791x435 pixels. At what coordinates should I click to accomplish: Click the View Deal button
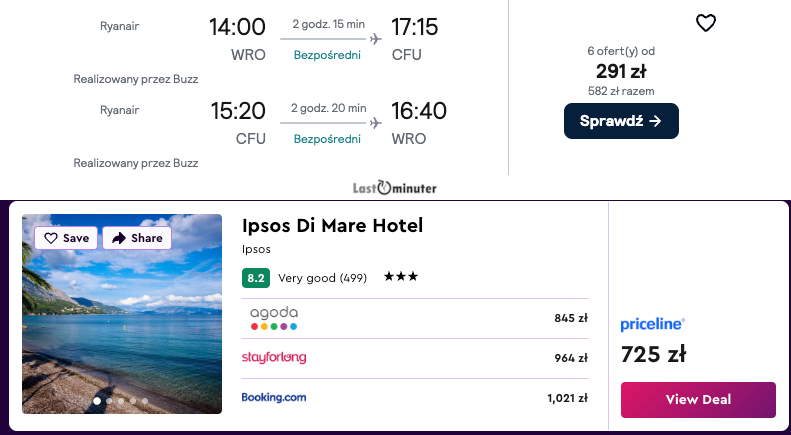click(x=698, y=400)
